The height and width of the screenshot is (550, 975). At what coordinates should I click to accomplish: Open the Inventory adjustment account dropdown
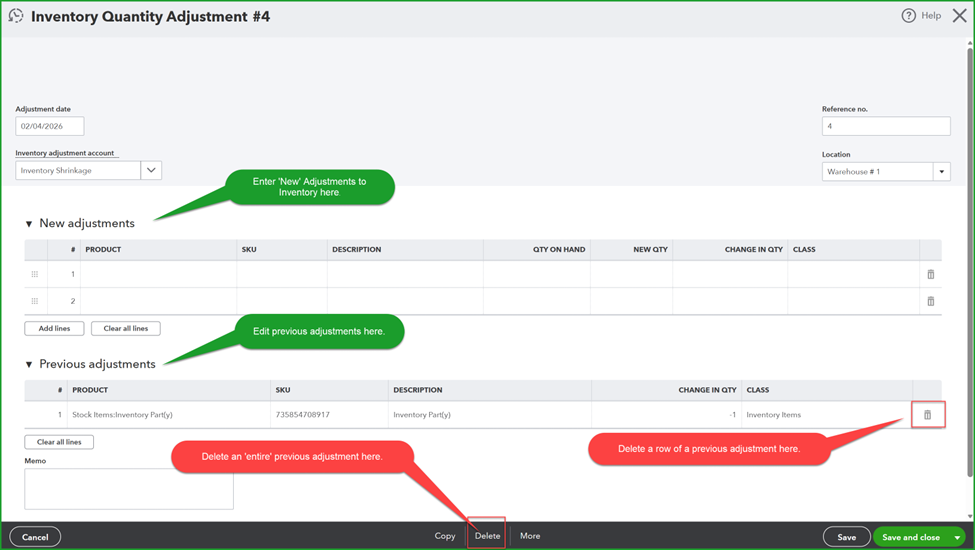[151, 170]
